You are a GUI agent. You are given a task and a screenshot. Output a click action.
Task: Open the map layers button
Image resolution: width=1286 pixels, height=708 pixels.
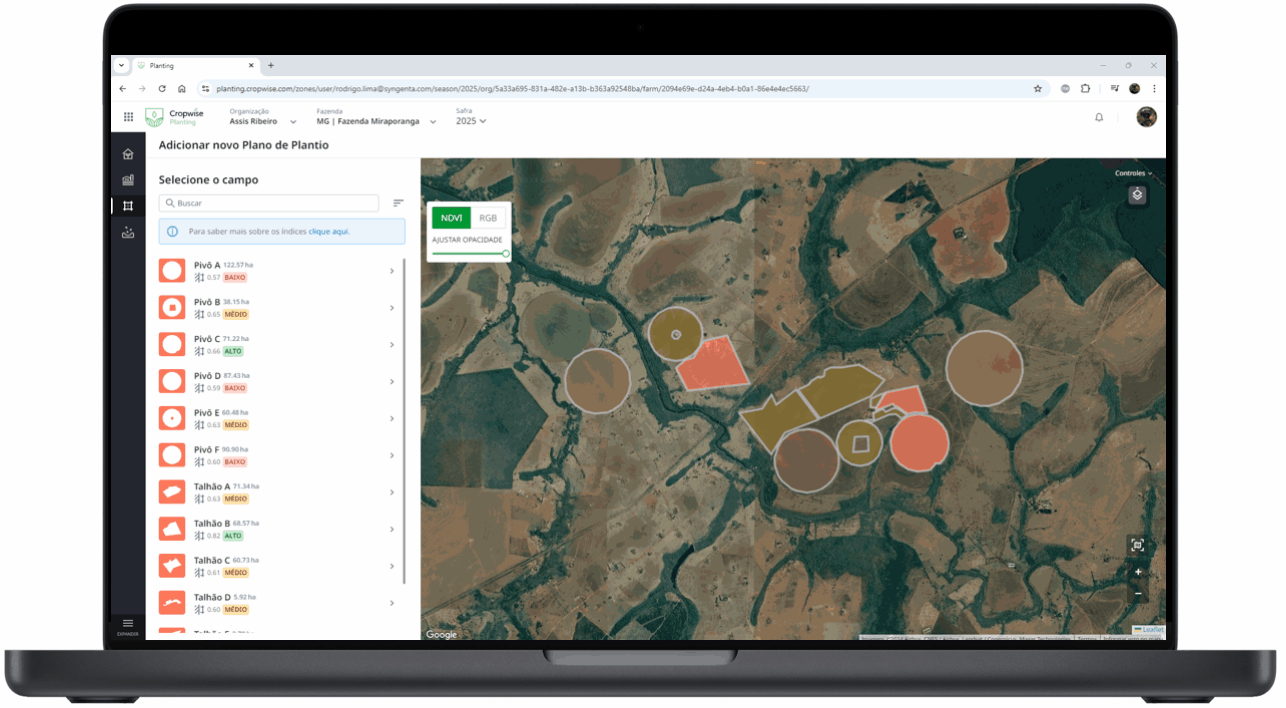coord(1137,195)
